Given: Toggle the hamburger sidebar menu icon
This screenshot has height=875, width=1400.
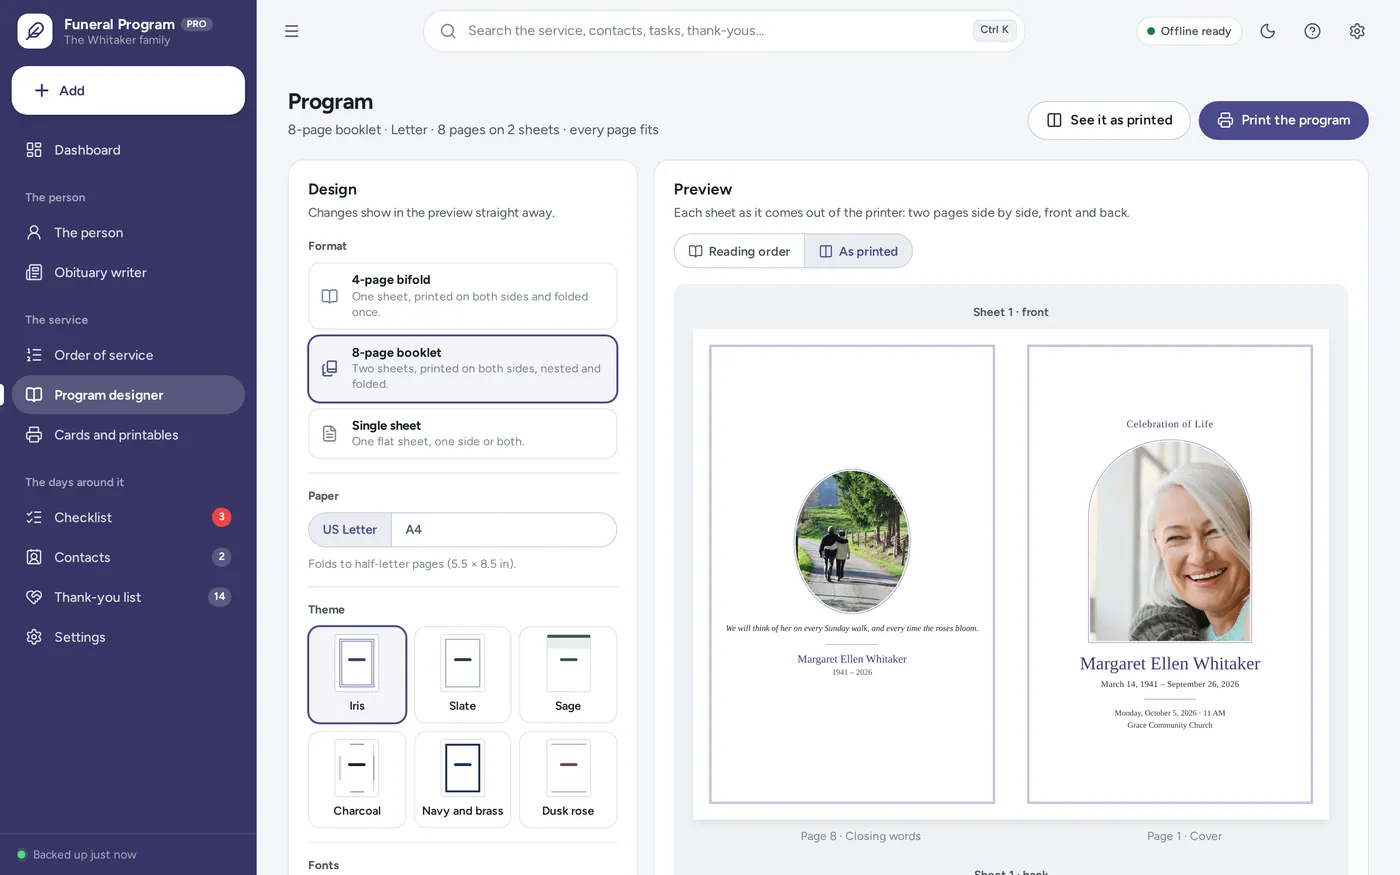Looking at the screenshot, I should pos(292,31).
